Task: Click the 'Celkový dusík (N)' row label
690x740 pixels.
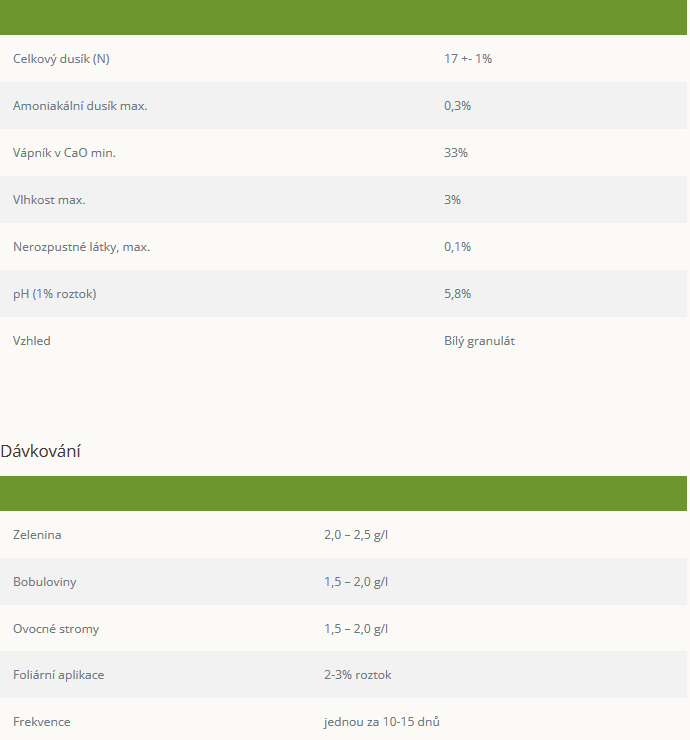Action: tap(61, 59)
